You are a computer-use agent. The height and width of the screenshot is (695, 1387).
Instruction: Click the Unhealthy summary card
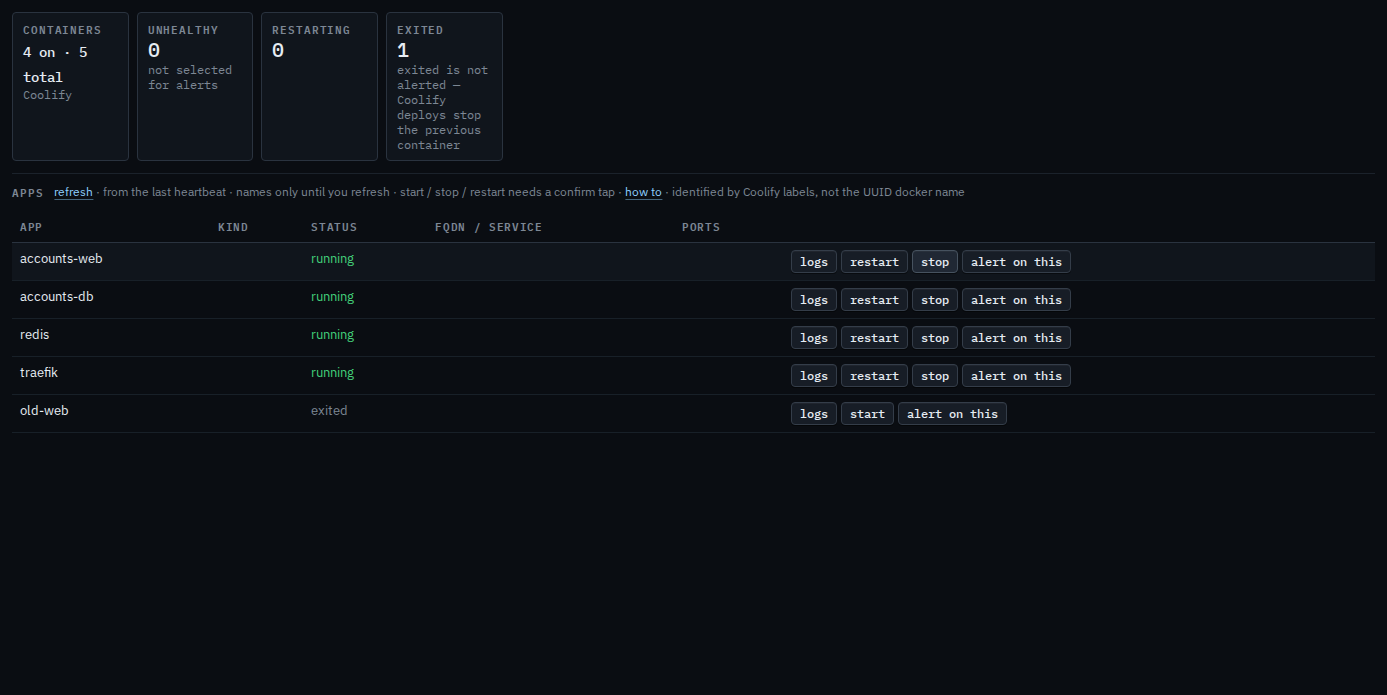tap(195, 86)
